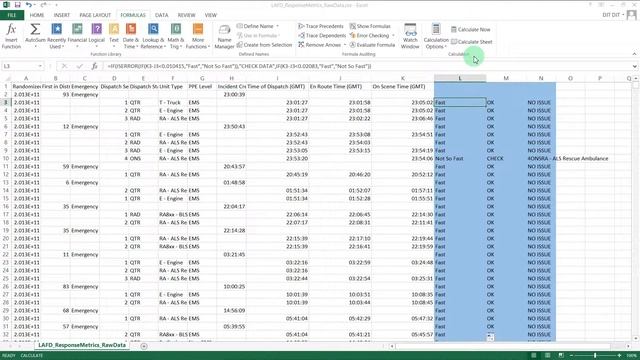Screen dimensions: 640x360
Task: Select column L header
Action: click(460, 78)
